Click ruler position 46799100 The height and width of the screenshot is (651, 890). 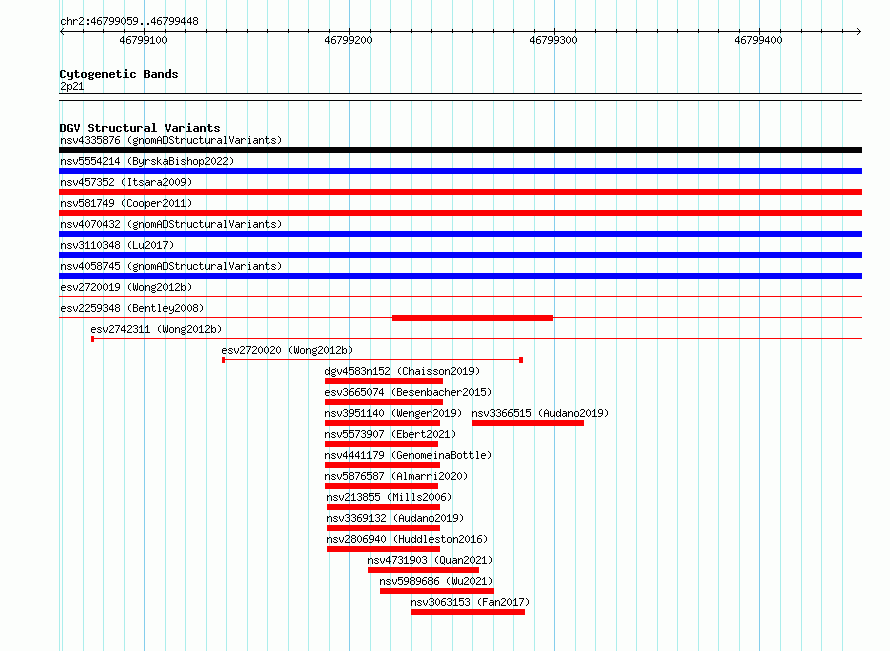[144, 40]
